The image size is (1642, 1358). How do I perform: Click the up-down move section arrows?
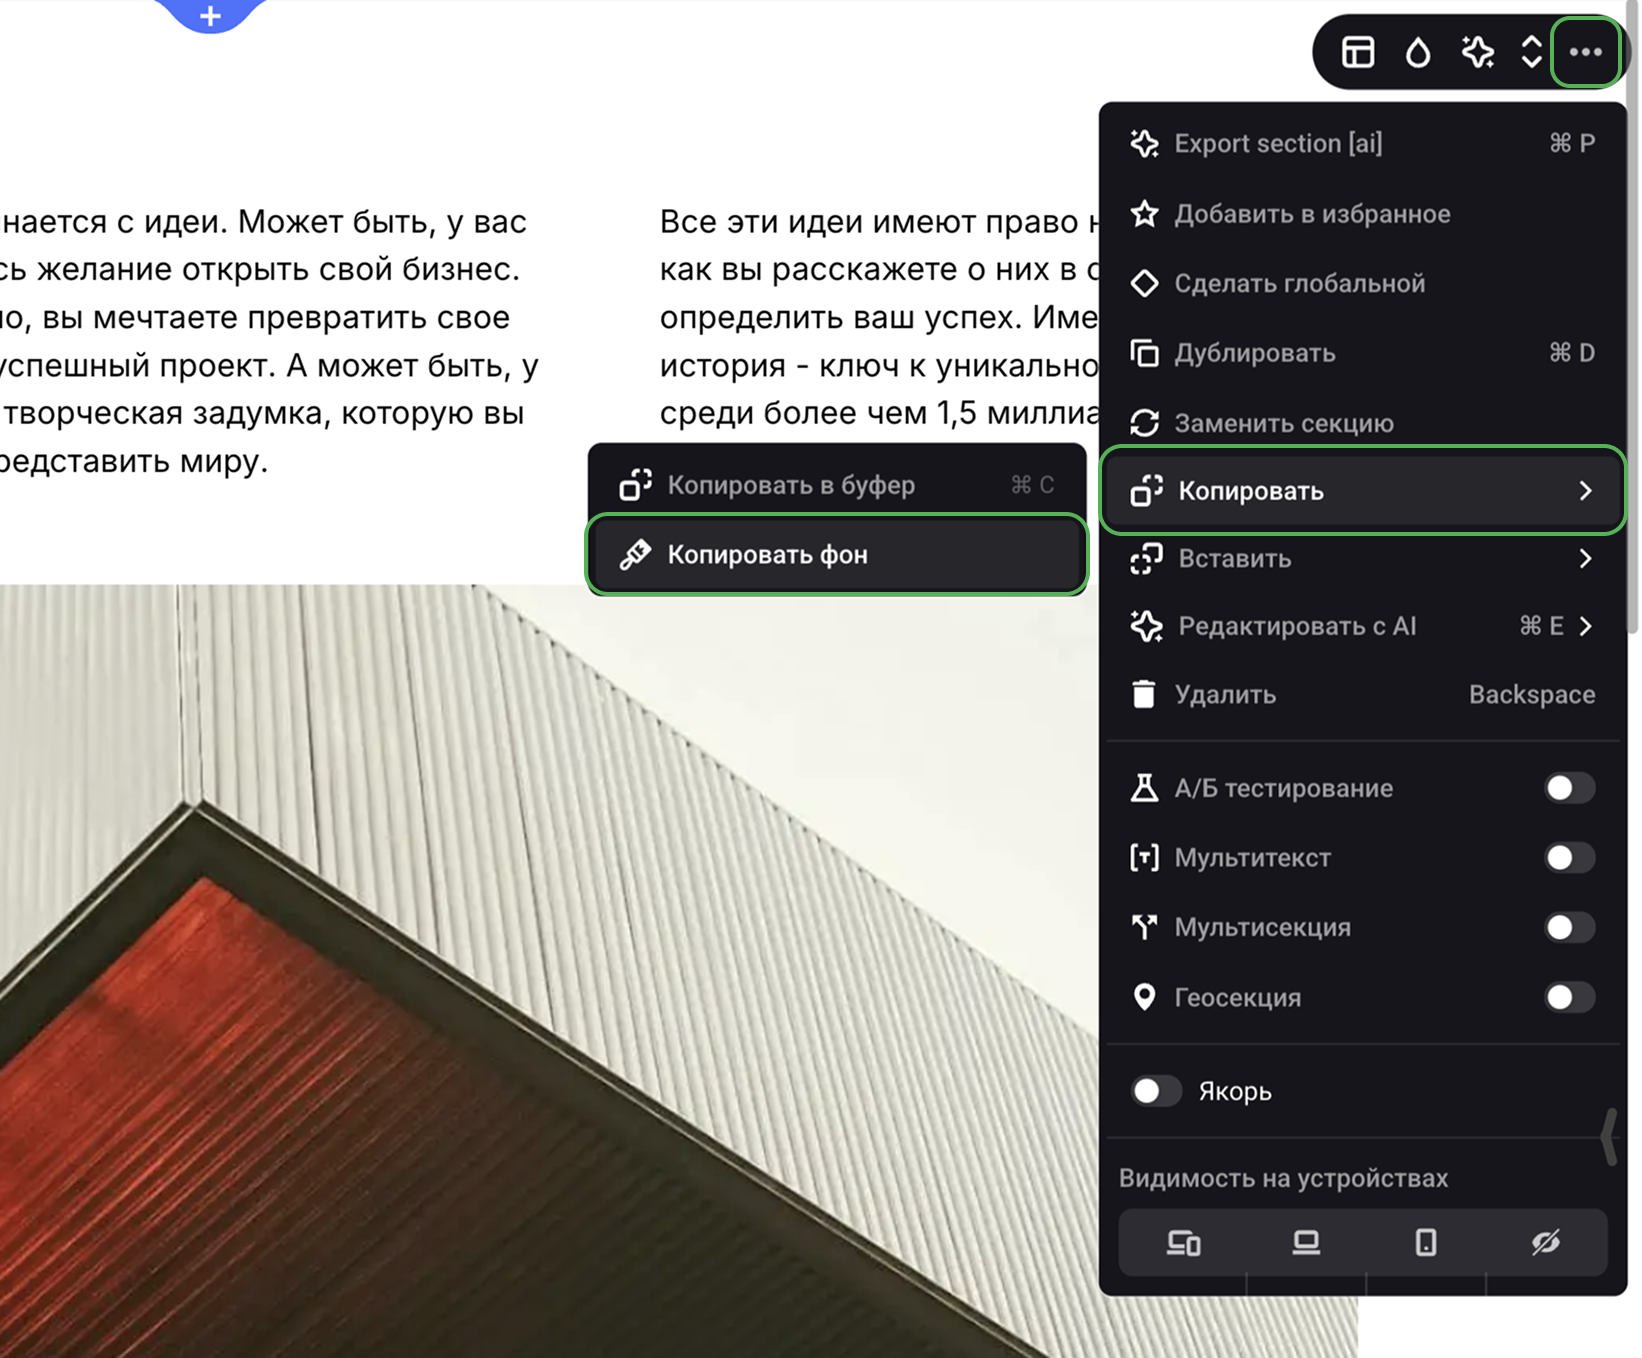point(1531,52)
